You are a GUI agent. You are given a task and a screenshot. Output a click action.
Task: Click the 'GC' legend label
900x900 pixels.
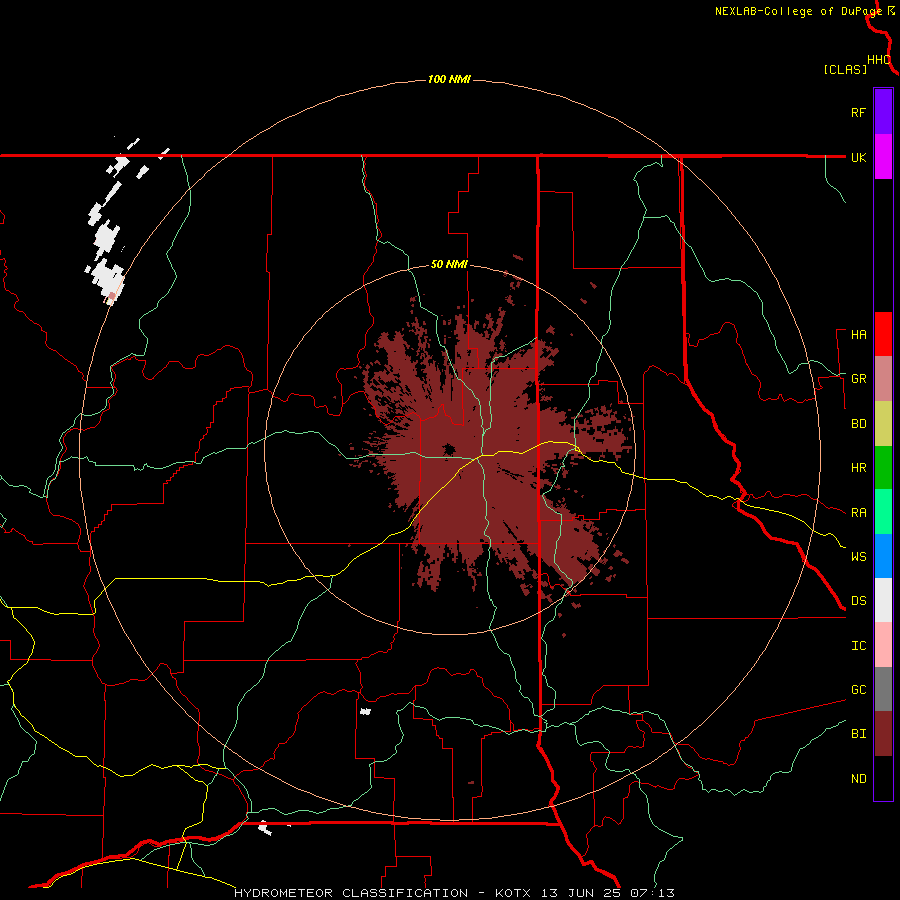tap(858, 690)
